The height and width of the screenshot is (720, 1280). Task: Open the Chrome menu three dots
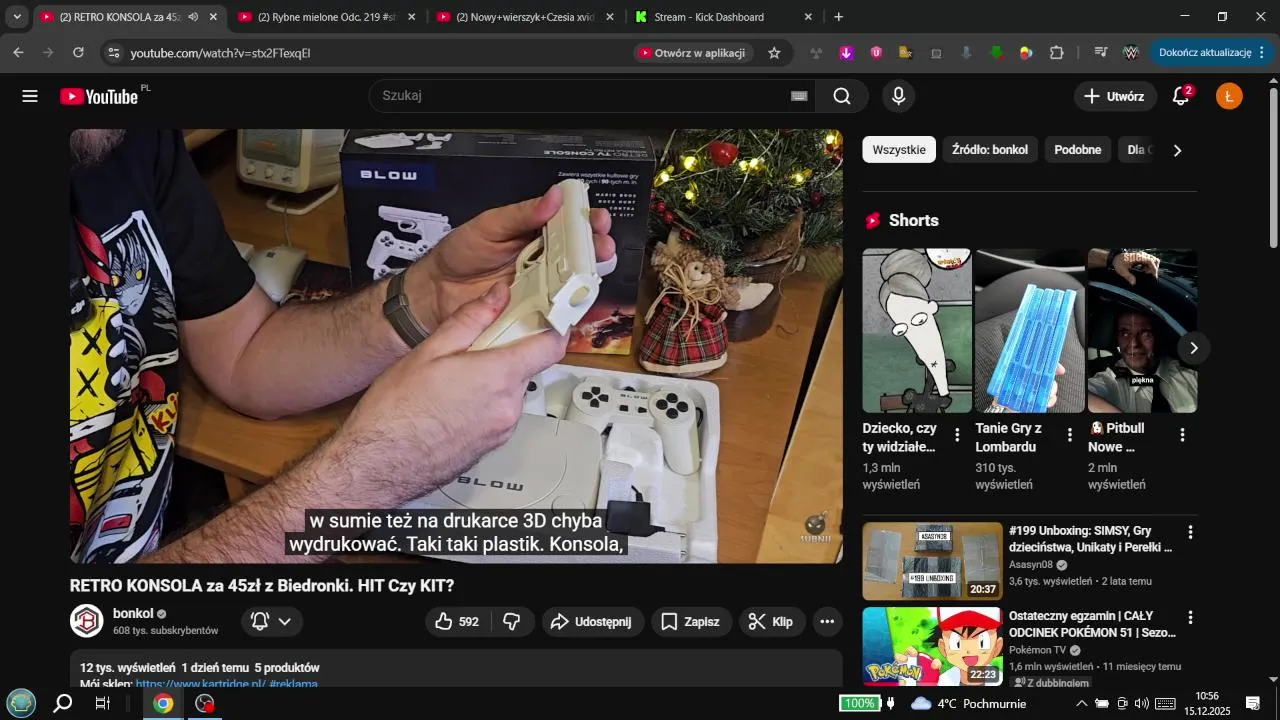tap(1262, 53)
